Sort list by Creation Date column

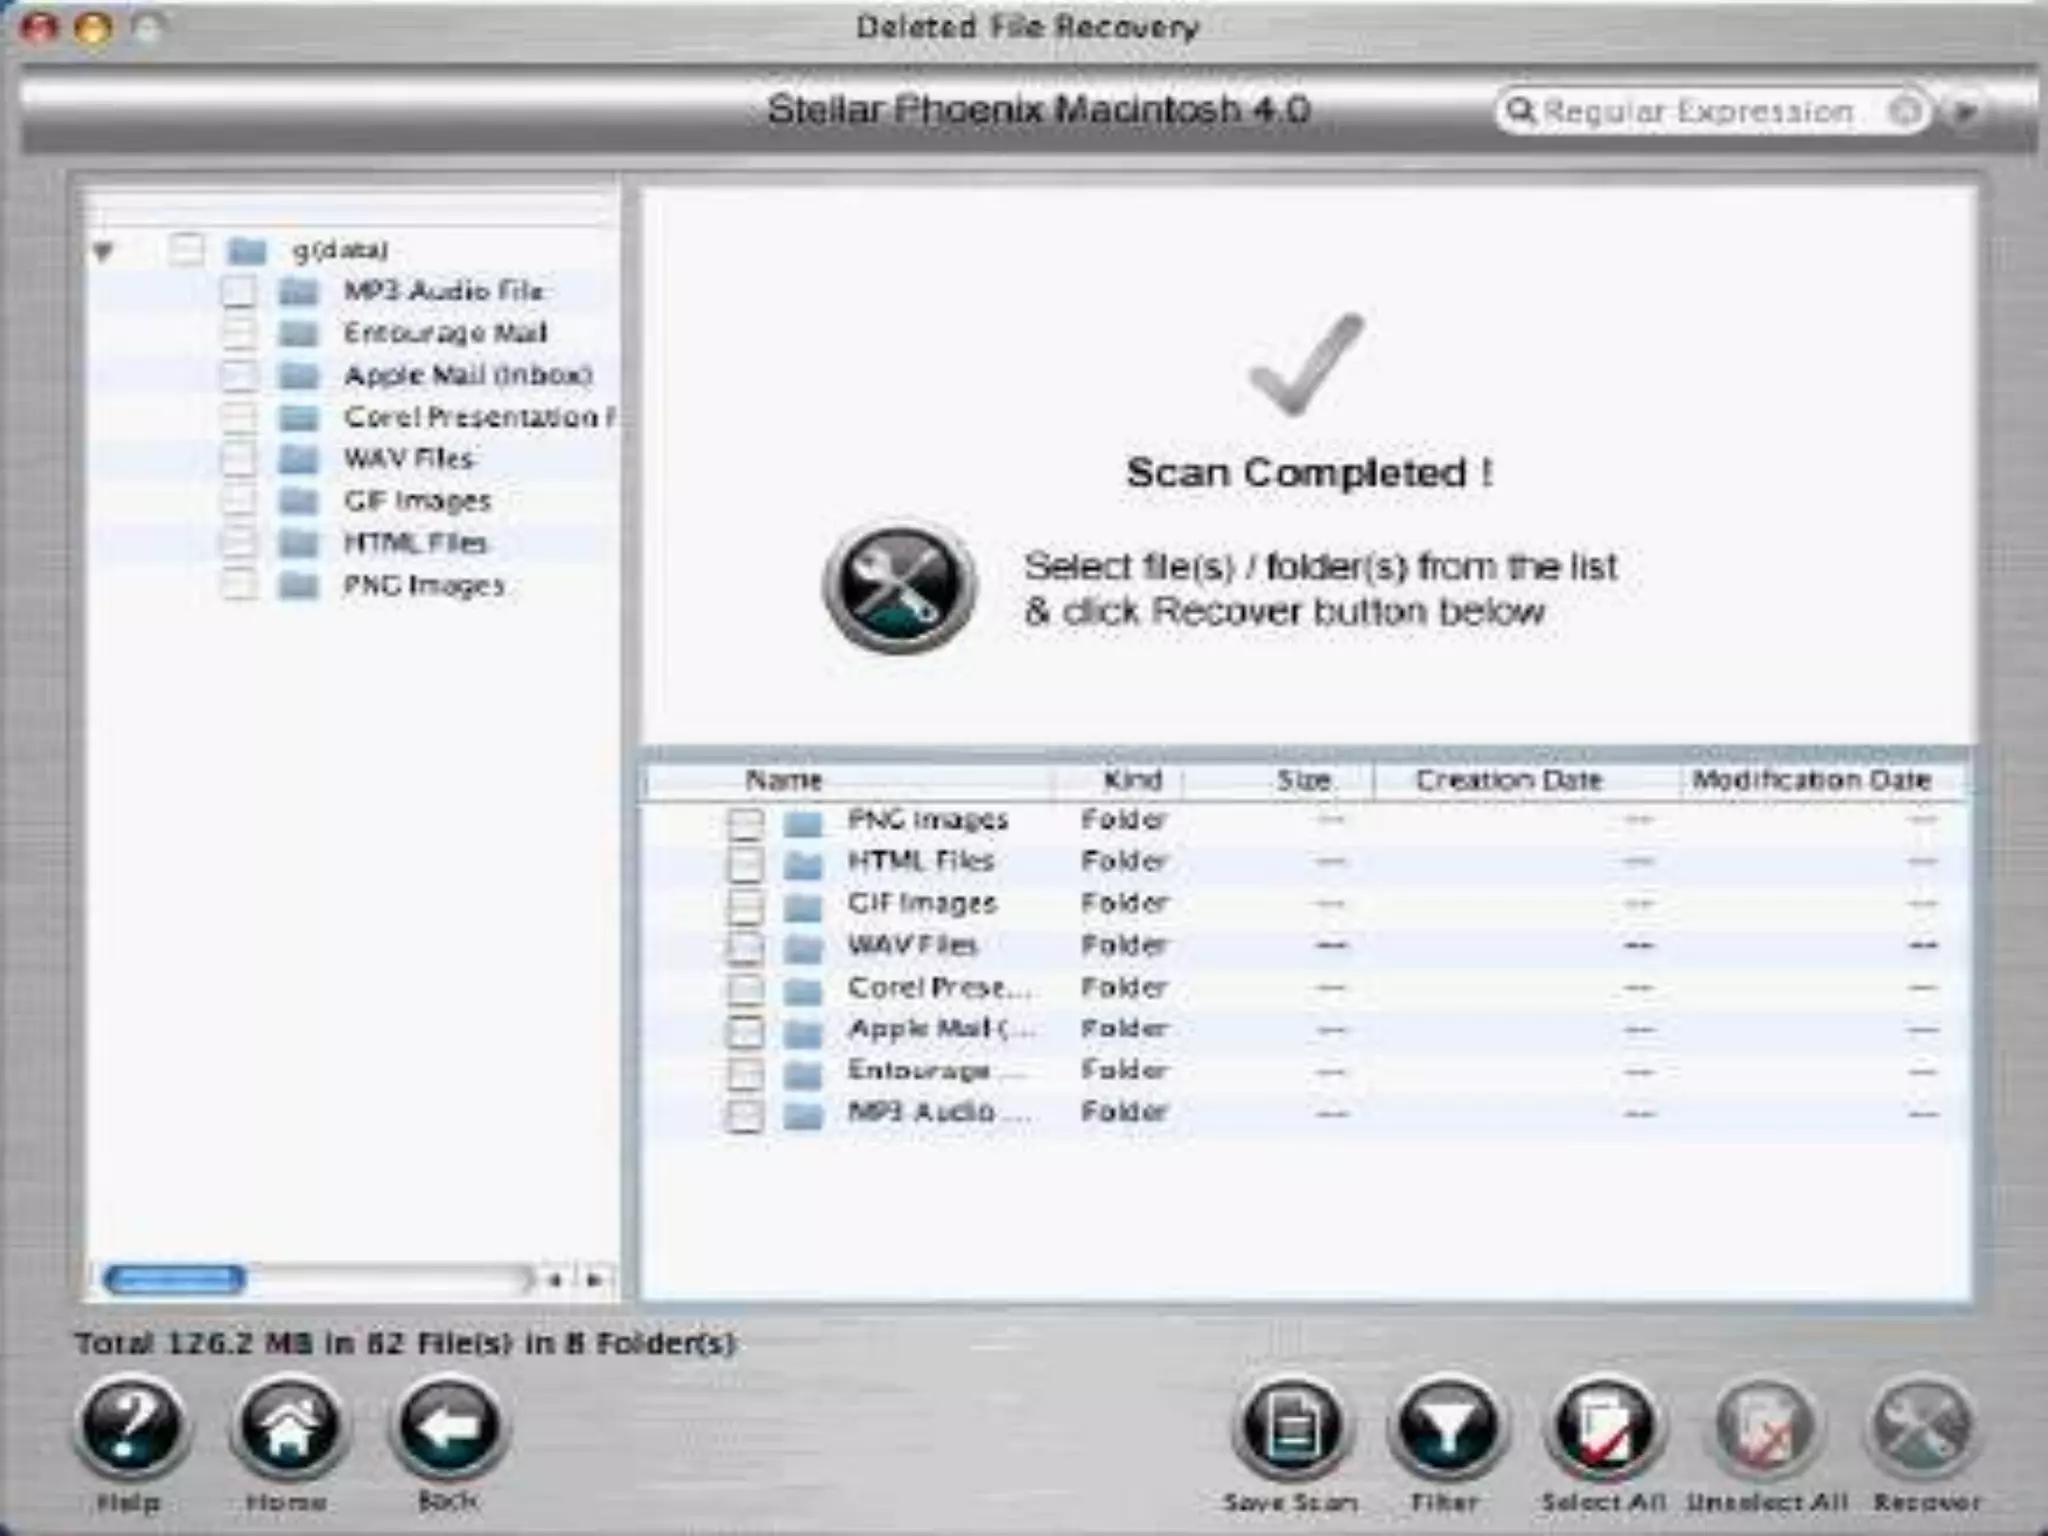pos(1508,780)
